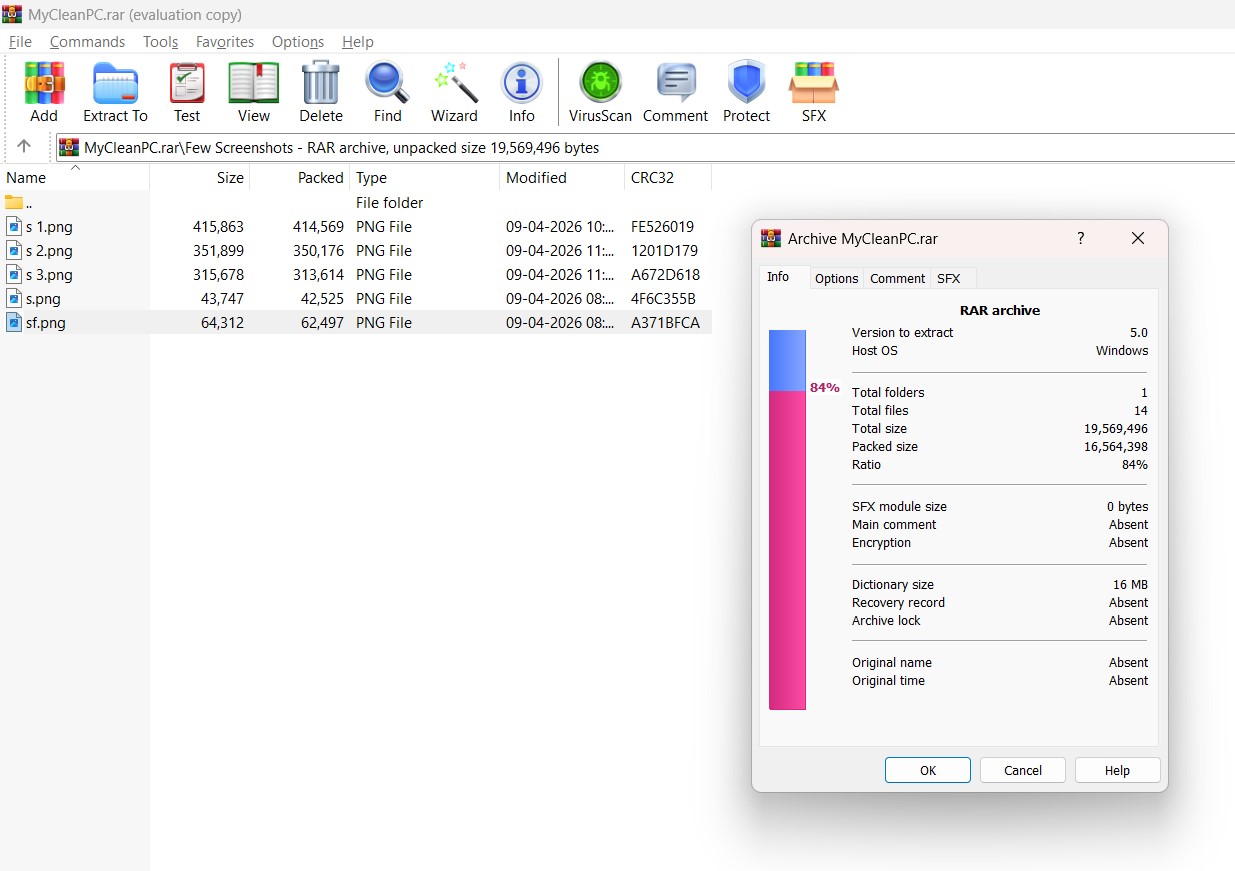Sort files by Packed column header
This screenshot has height=871, width=1235.
pos(300,178)
